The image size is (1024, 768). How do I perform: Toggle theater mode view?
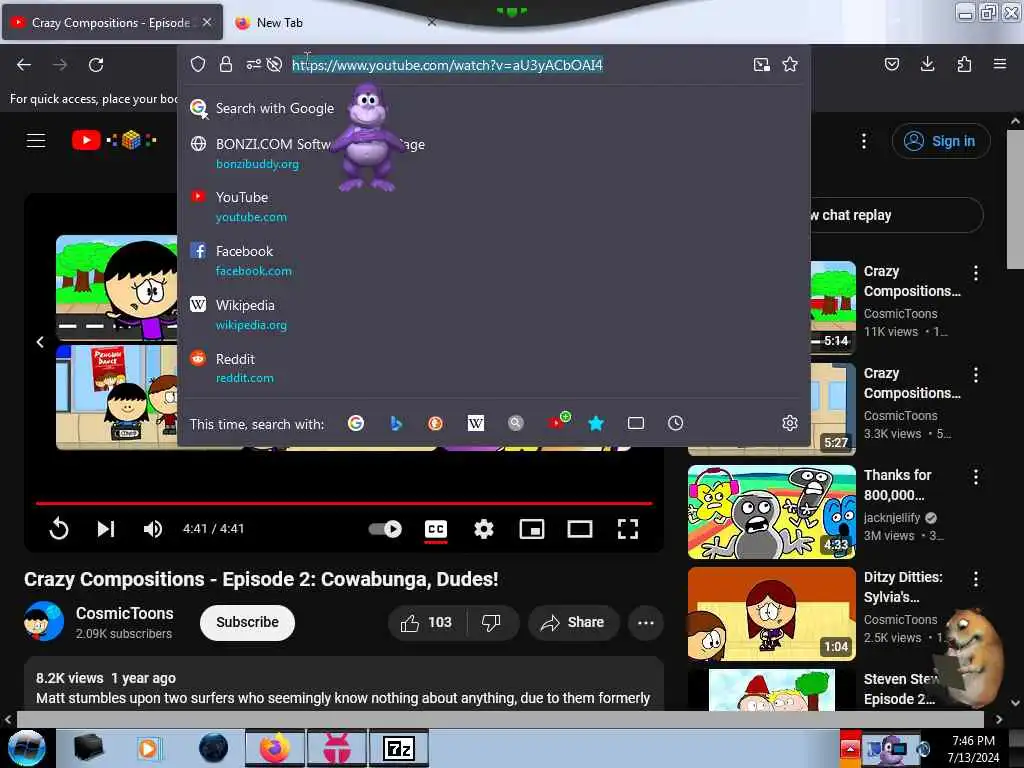(580, 528)
